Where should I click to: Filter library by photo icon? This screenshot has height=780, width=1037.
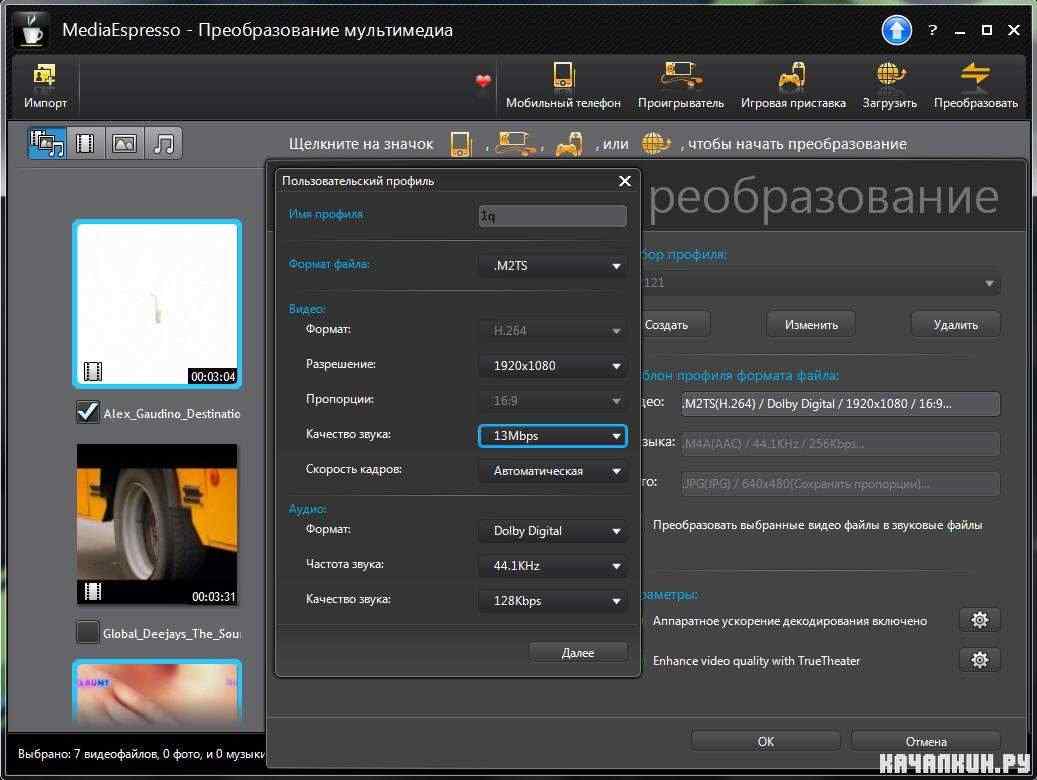pyautogui.click(x=124, y=143)
